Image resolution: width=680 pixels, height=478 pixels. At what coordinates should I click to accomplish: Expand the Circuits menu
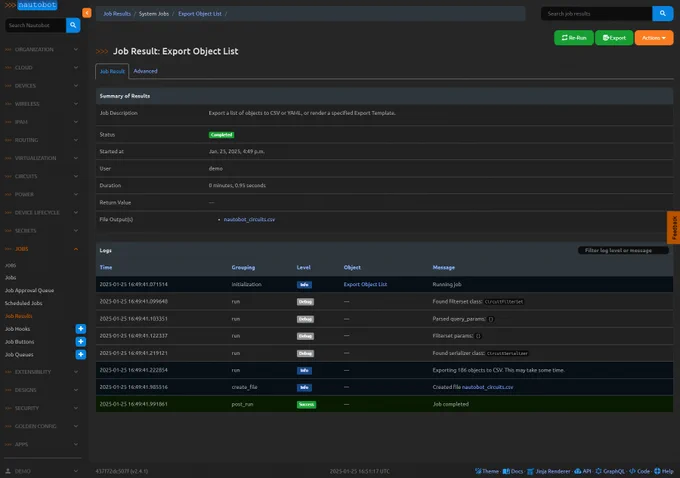[42, 177]
